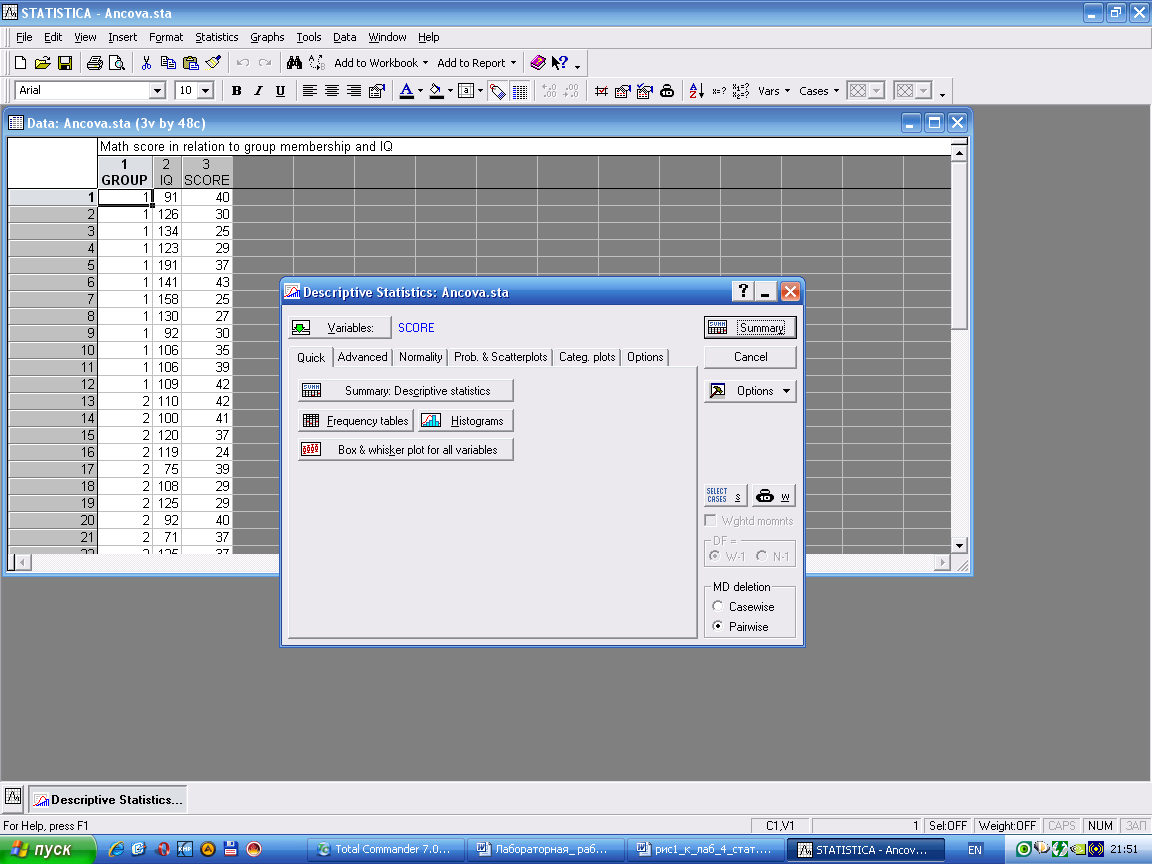This screenshot has height=864, width=1152.
Task: Click the Copy icon in toolbar
Action: [x=168, y=63]
